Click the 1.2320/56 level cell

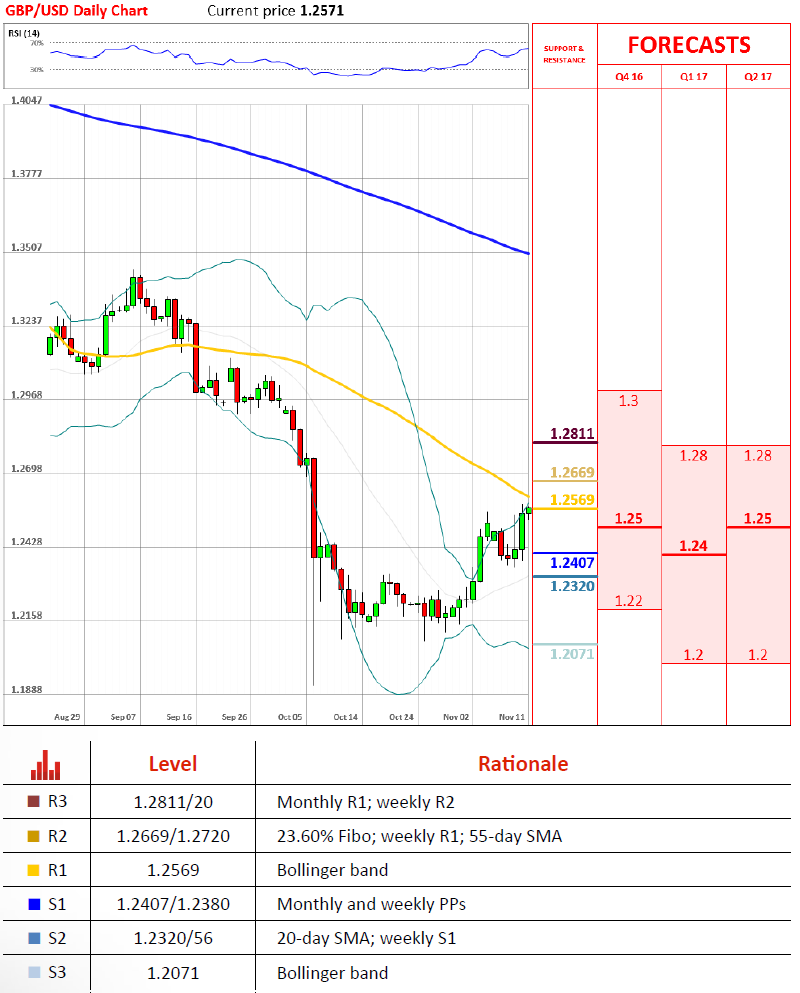coord(173,939)
